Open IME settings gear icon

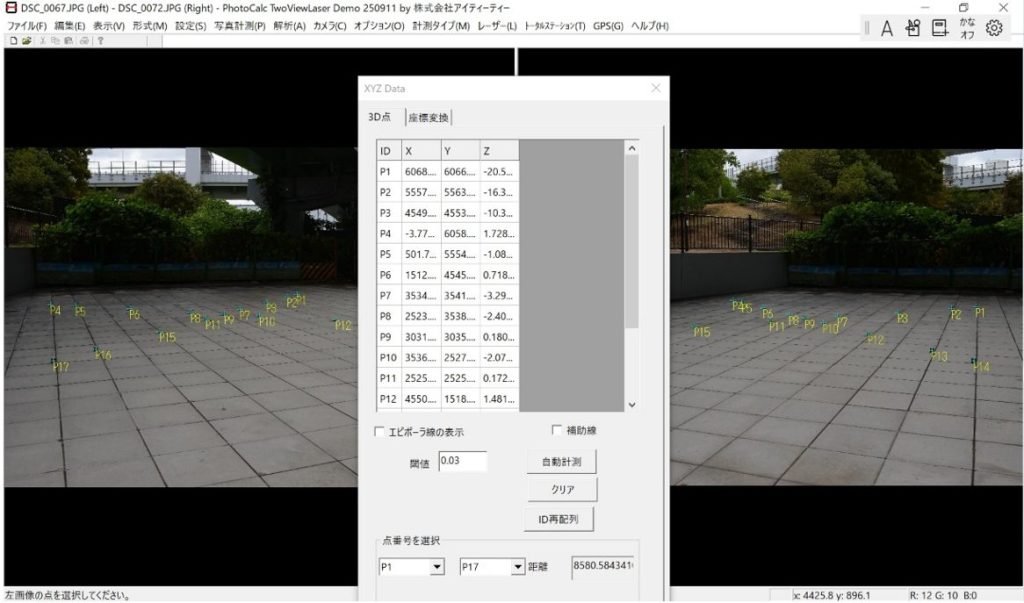[994, 28]
